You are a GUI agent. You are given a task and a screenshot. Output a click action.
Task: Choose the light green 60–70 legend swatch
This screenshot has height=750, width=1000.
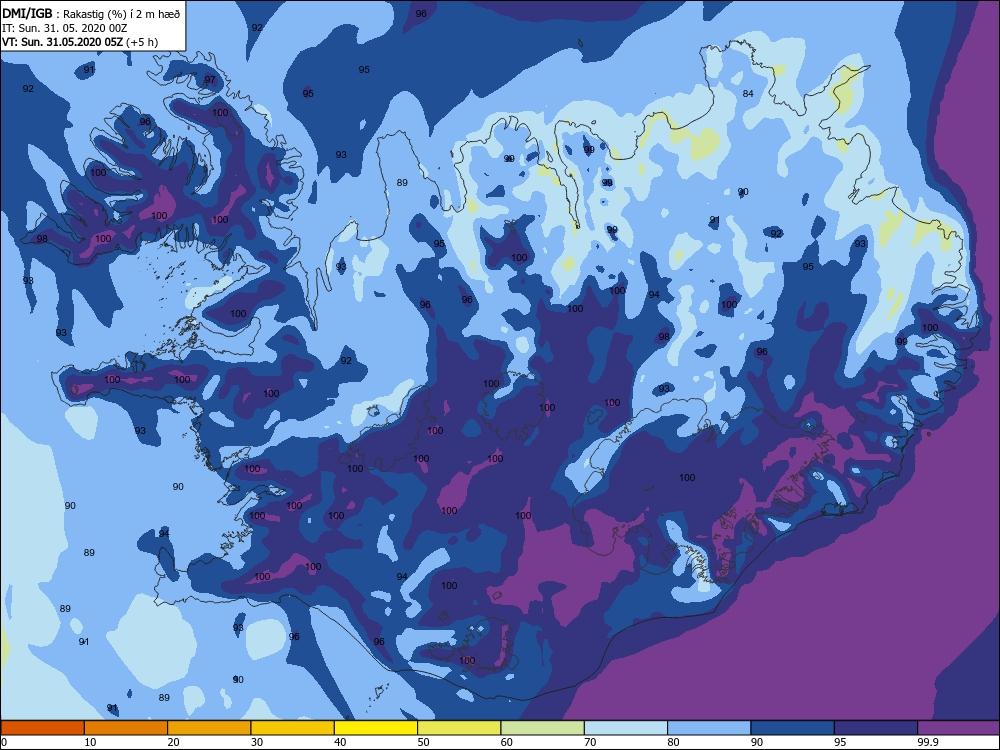[x=543, y=728]
